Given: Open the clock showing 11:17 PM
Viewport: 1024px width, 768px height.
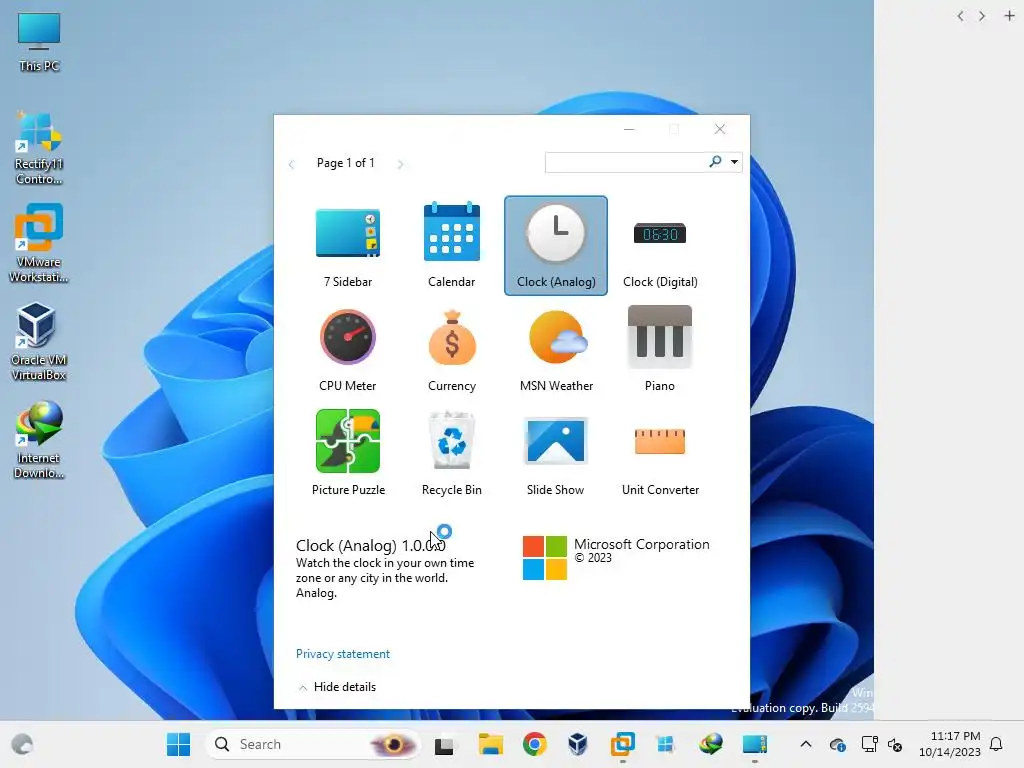Looking at the screenshot, I should pyautogui.click(x=950, y=744).
